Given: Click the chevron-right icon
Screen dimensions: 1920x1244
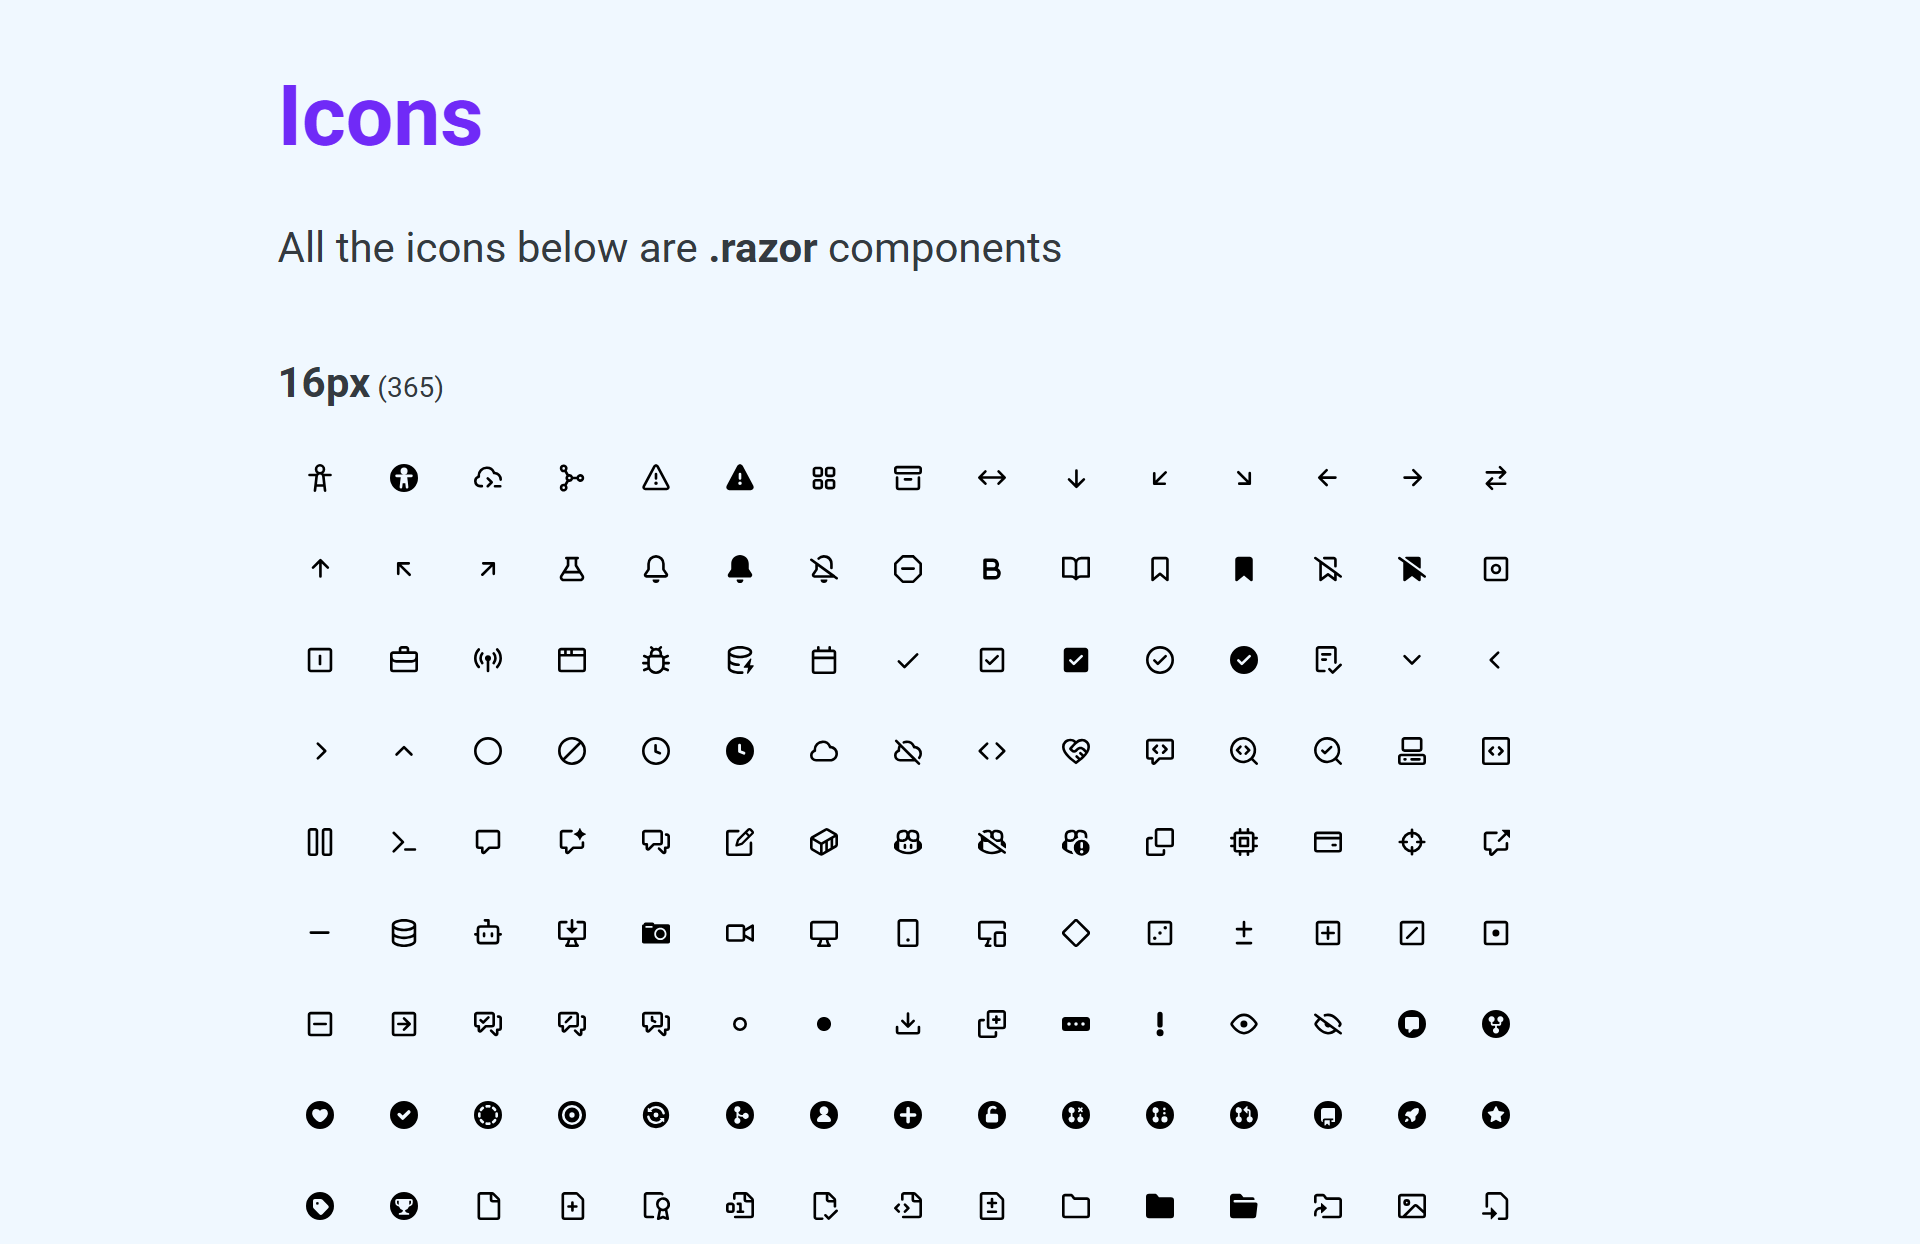Looking at the screenshot, I should point(319,751).
